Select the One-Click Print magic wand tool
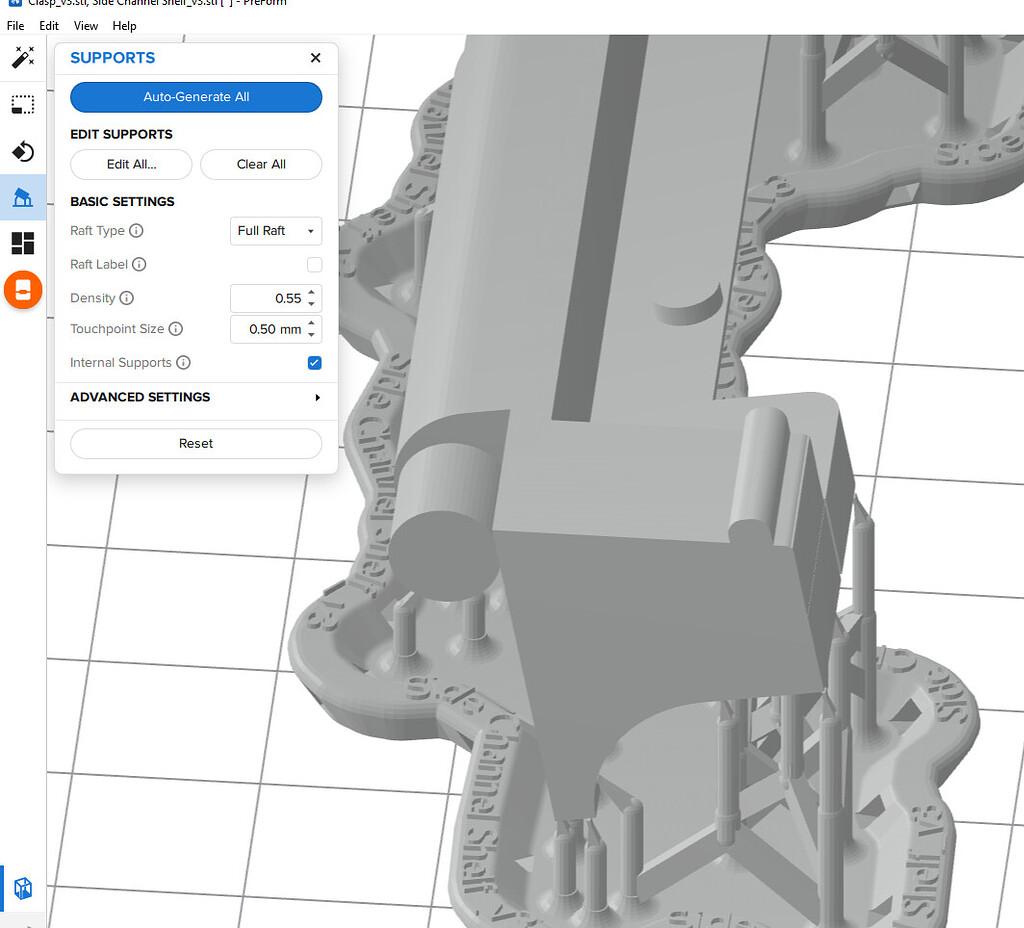1024x928 pixels. click(x=23, y=57)
